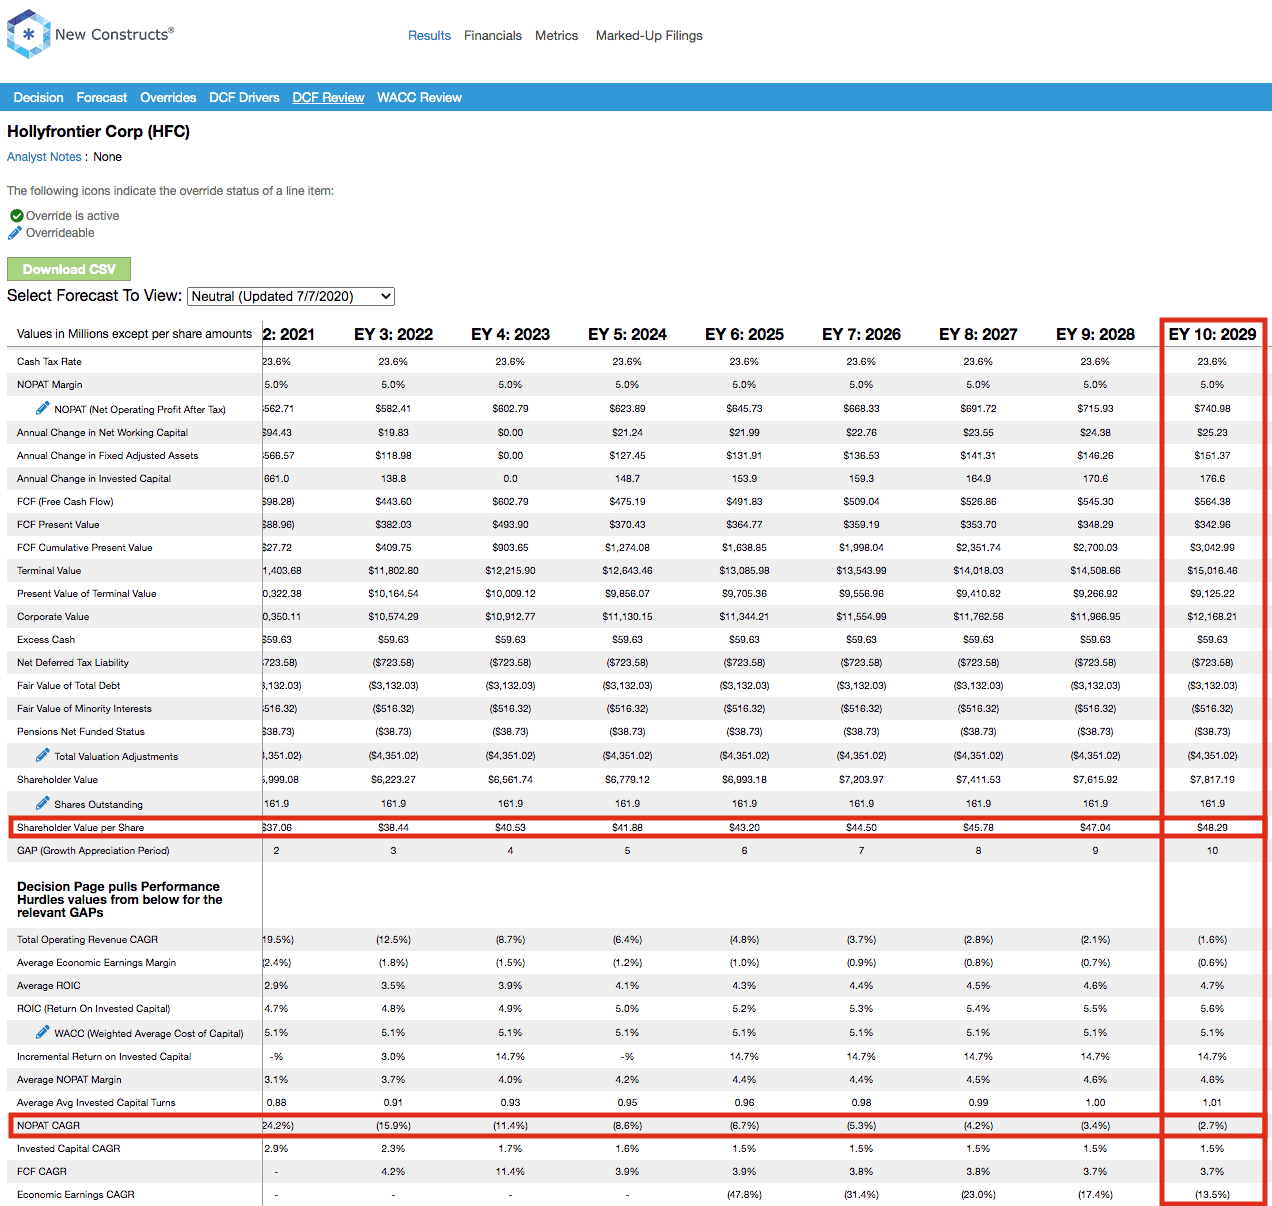
Task: Open WACC Review
Action: click(x=419, y=98)
